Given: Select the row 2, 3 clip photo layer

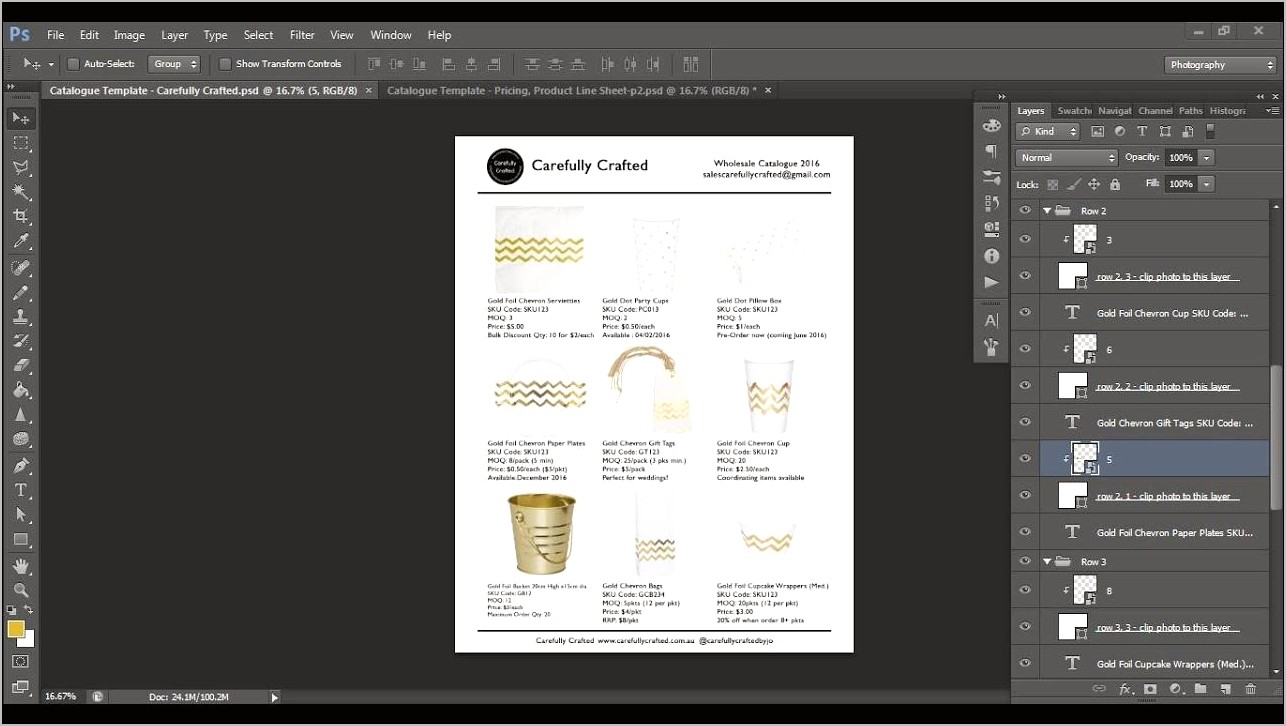Looking at the screenshot, I should click(x=1142, y=276).
